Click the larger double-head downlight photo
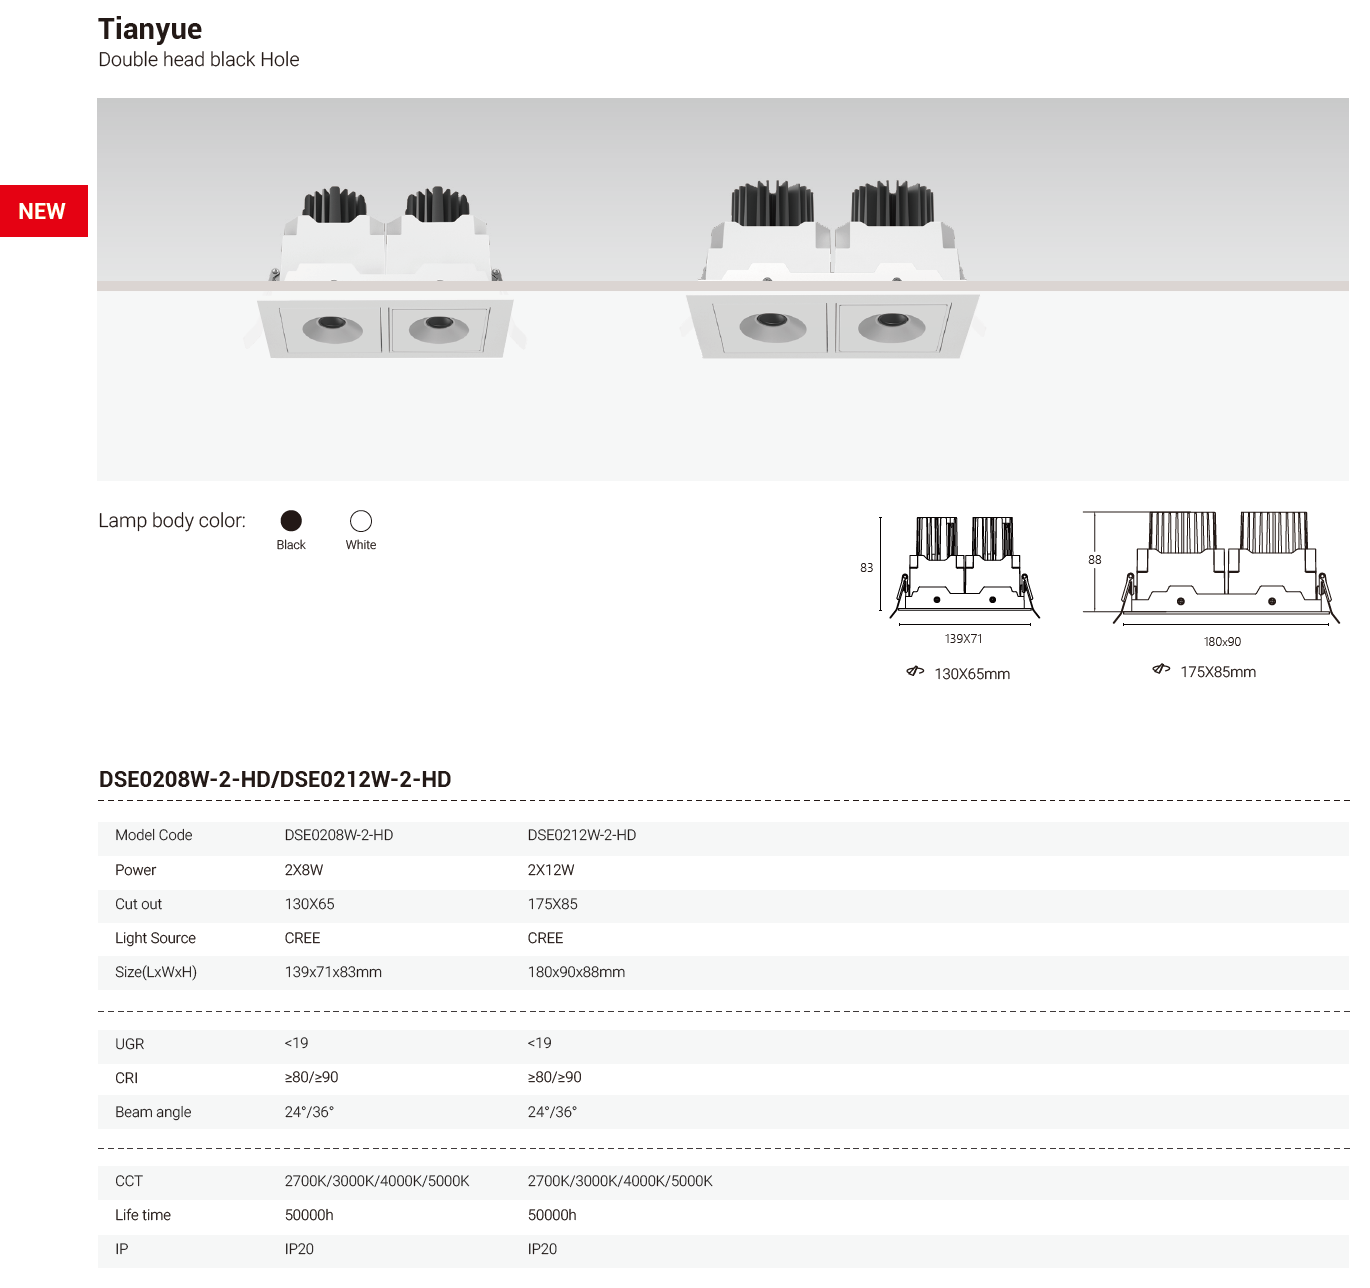This screenshot has width=1370, height=1288. pyautogui.click(x=831, y=271)
